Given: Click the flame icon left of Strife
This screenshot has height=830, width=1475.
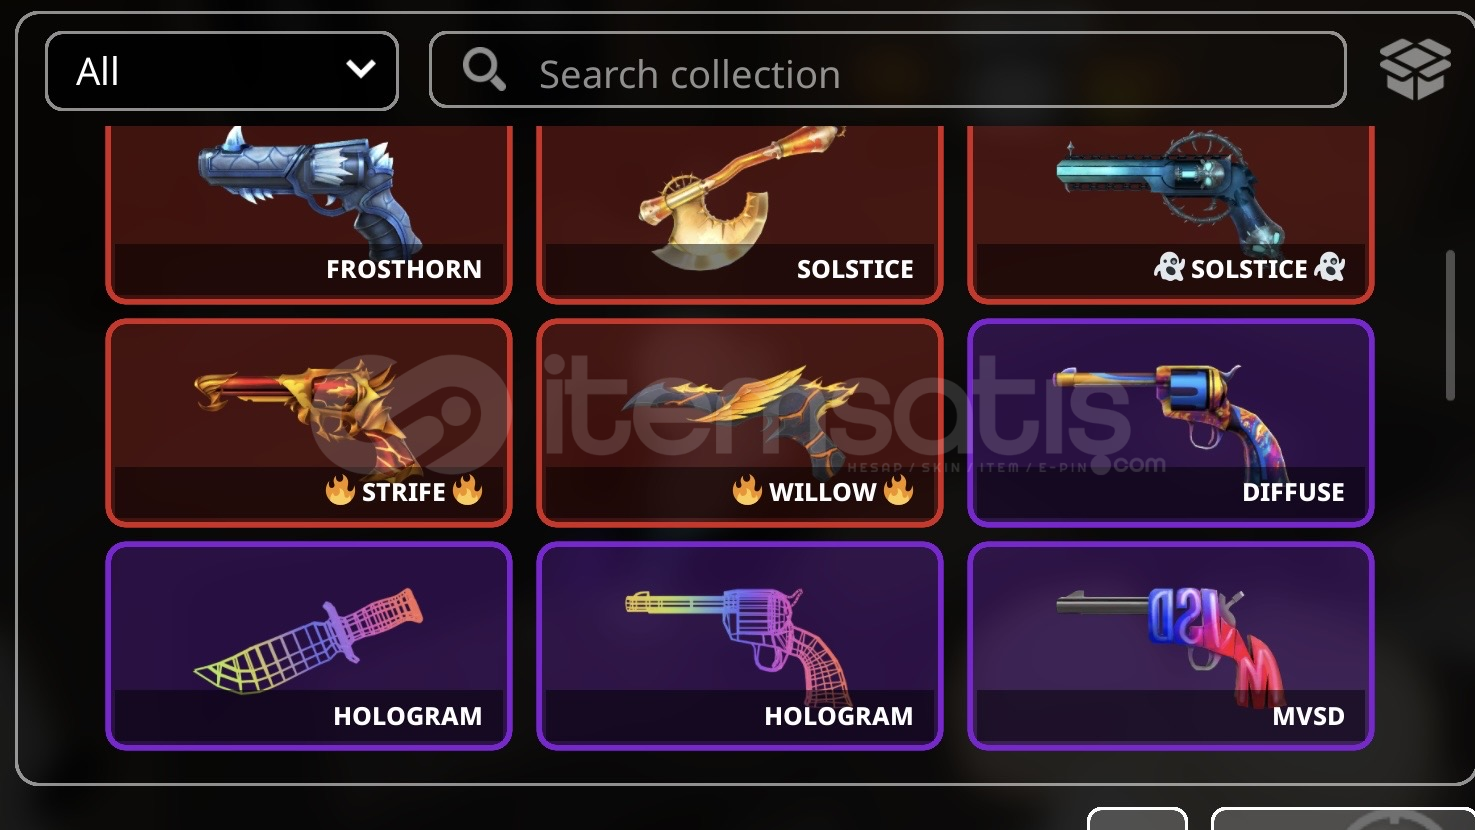Looking at the screenshot, I should (340, 490).
